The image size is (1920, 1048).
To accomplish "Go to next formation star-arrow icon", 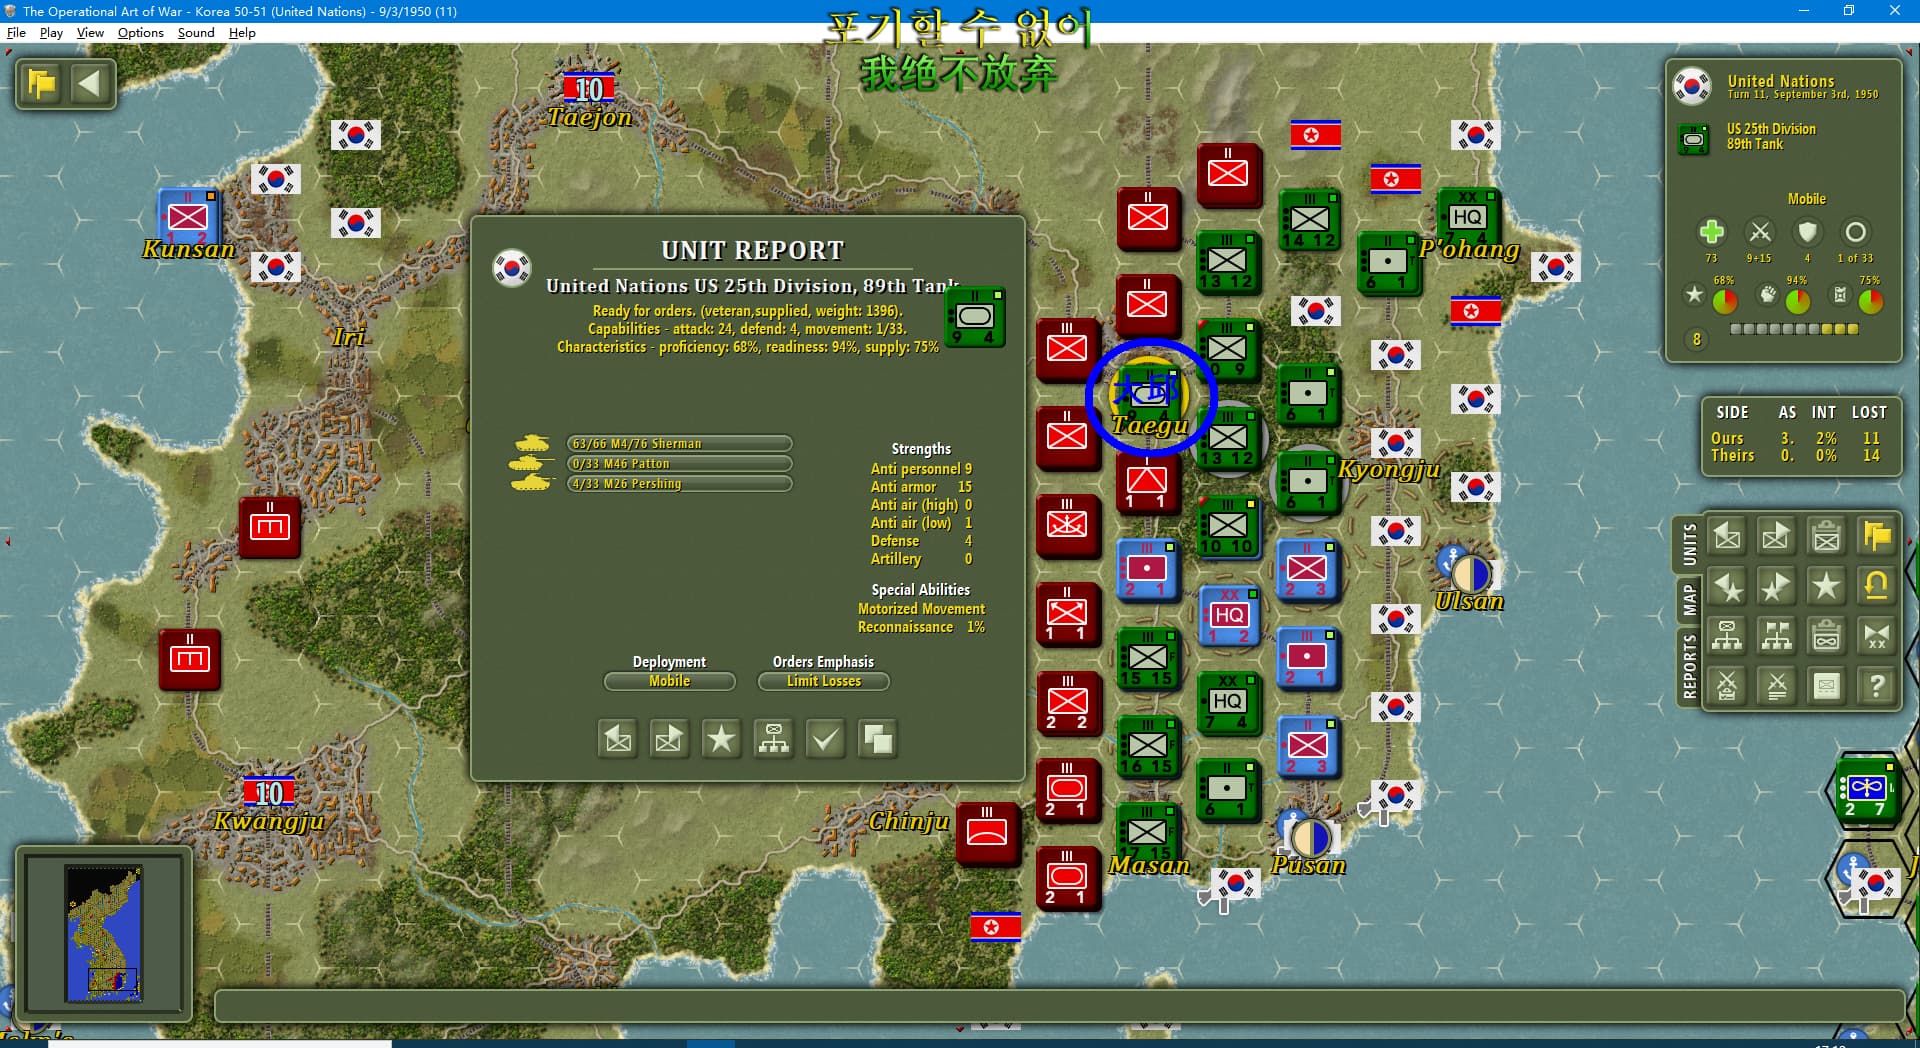I will (x=1777, y=586).
